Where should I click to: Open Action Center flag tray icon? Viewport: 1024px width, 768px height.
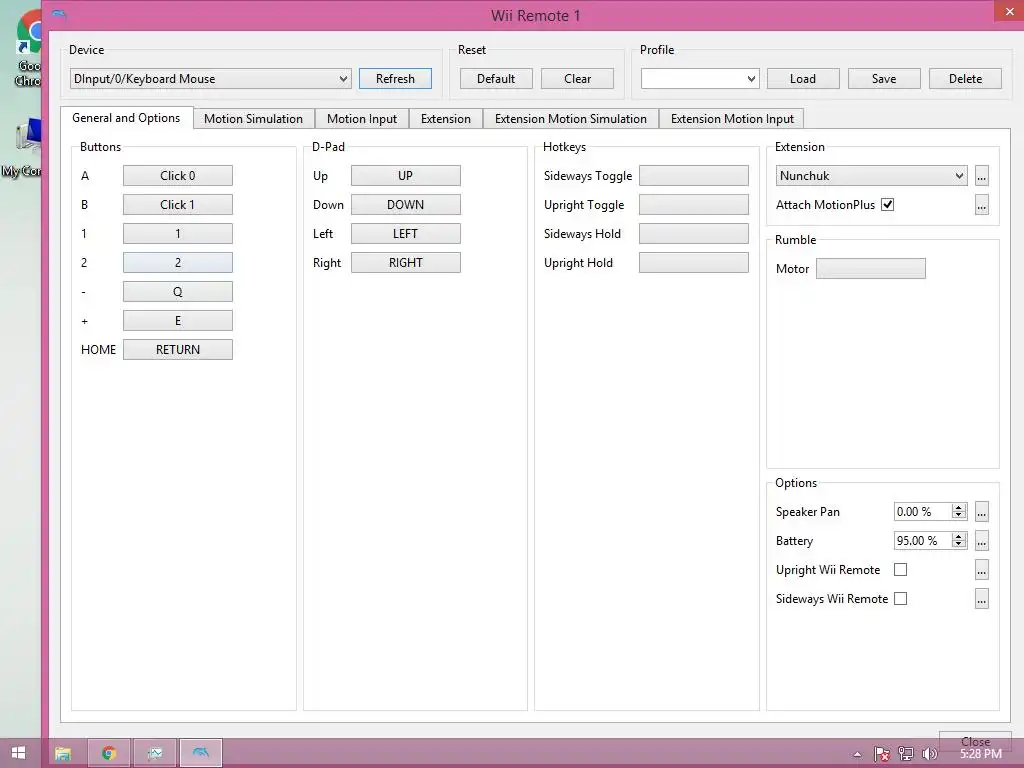(882, 754)
